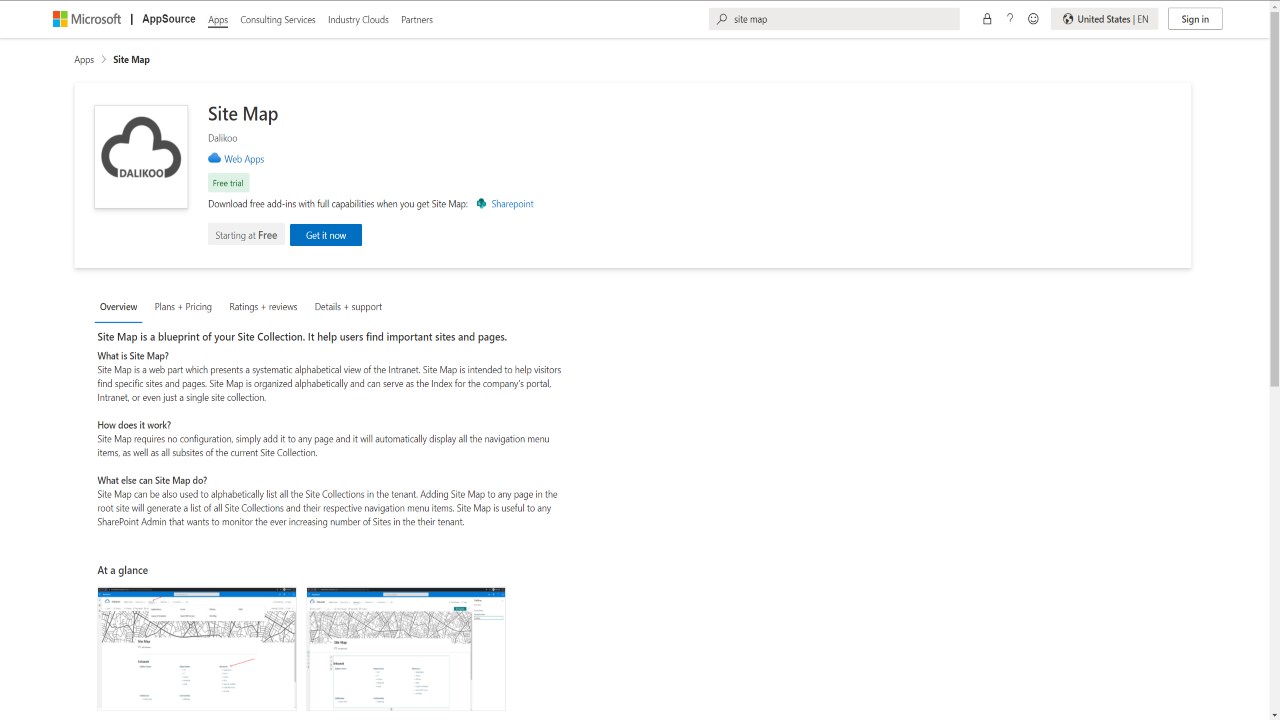The image size is (1280, 720).
Task: Open the Partners menu
Action: (417, 20)
